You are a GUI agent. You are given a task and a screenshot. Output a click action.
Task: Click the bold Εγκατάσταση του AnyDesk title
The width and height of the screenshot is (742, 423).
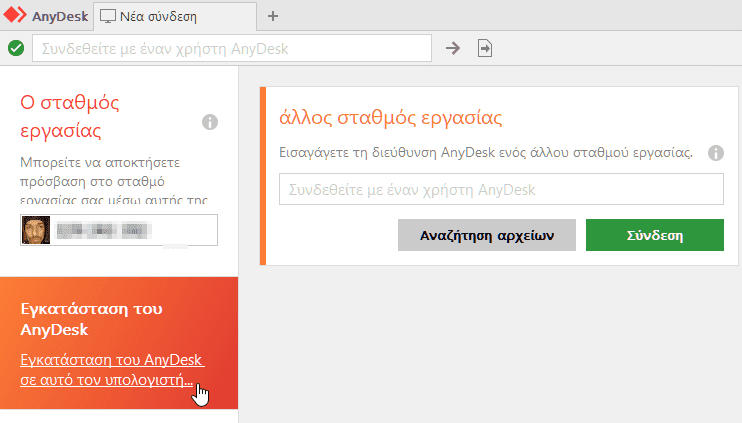(91, 319)
